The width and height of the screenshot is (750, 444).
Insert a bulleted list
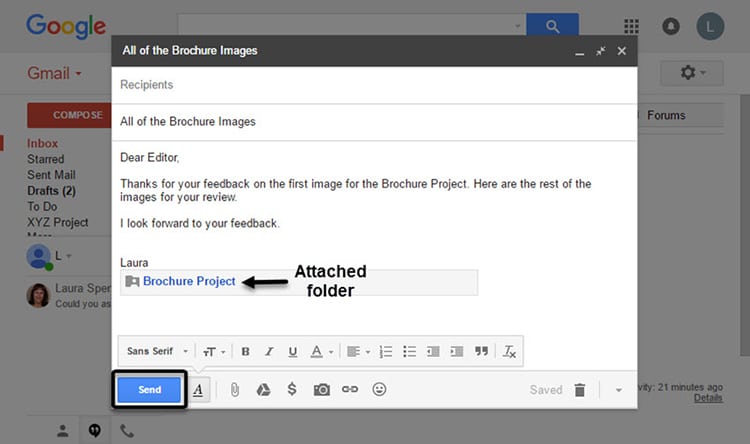(x=409, y=352)
